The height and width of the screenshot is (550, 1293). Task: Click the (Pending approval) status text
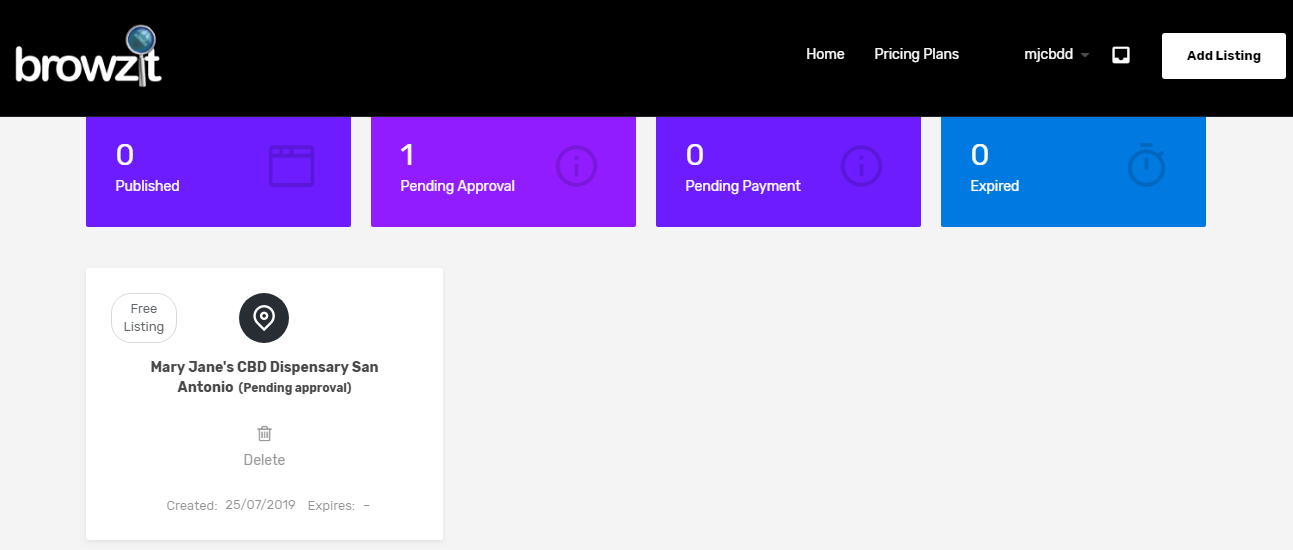[x=295, y=387]
